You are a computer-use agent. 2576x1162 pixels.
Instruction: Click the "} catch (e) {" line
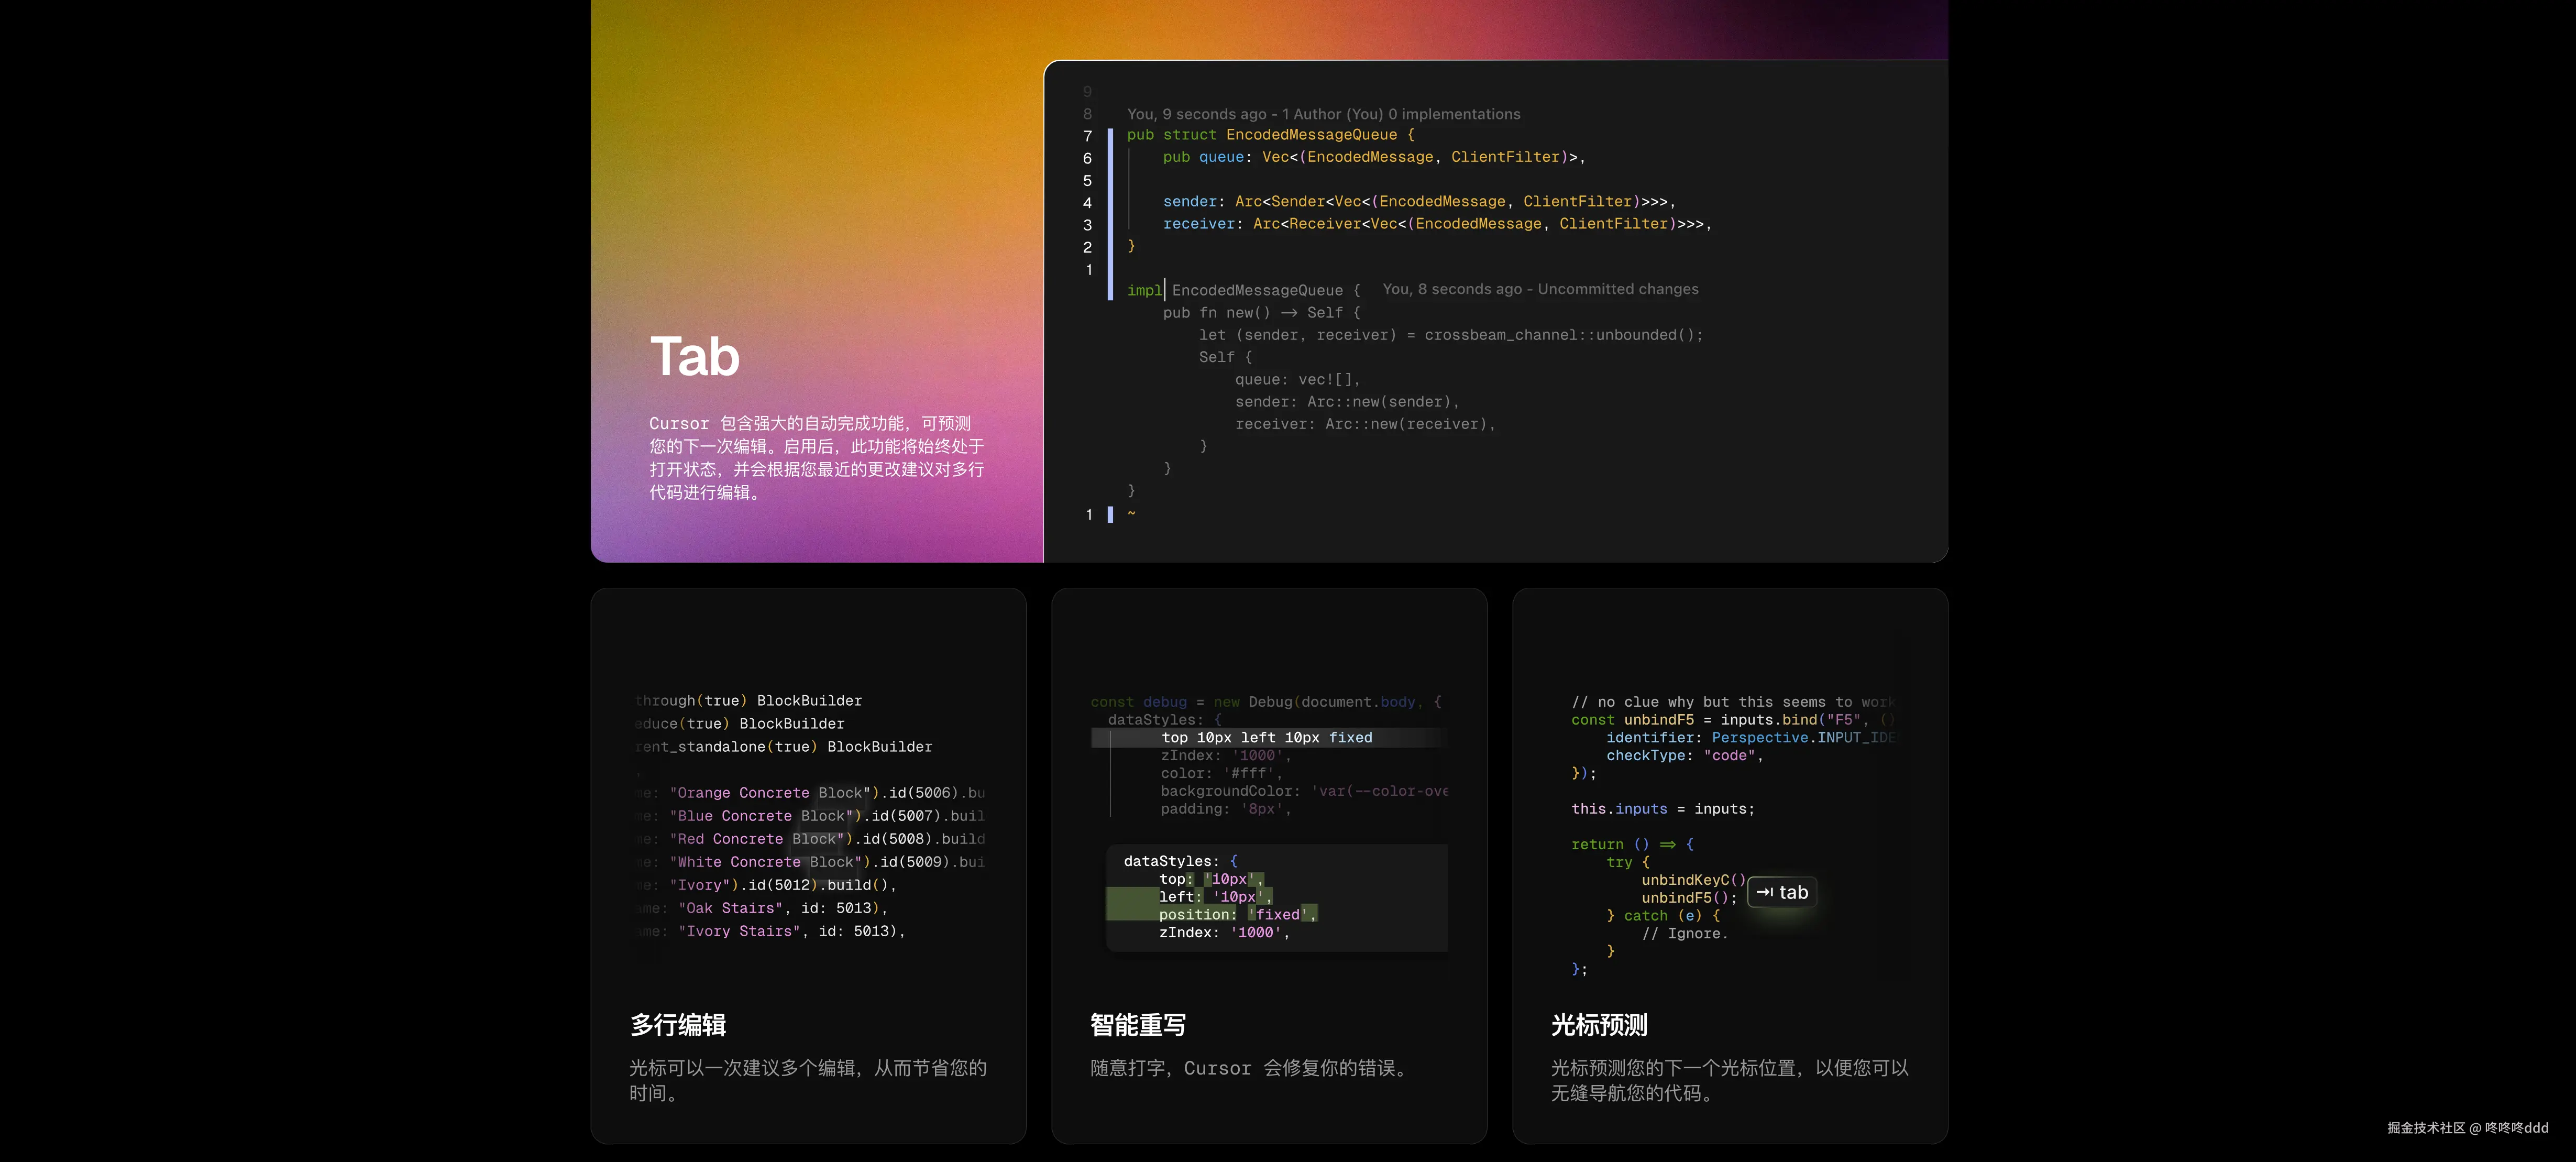pyautogui.click(x=1664, y=916)
